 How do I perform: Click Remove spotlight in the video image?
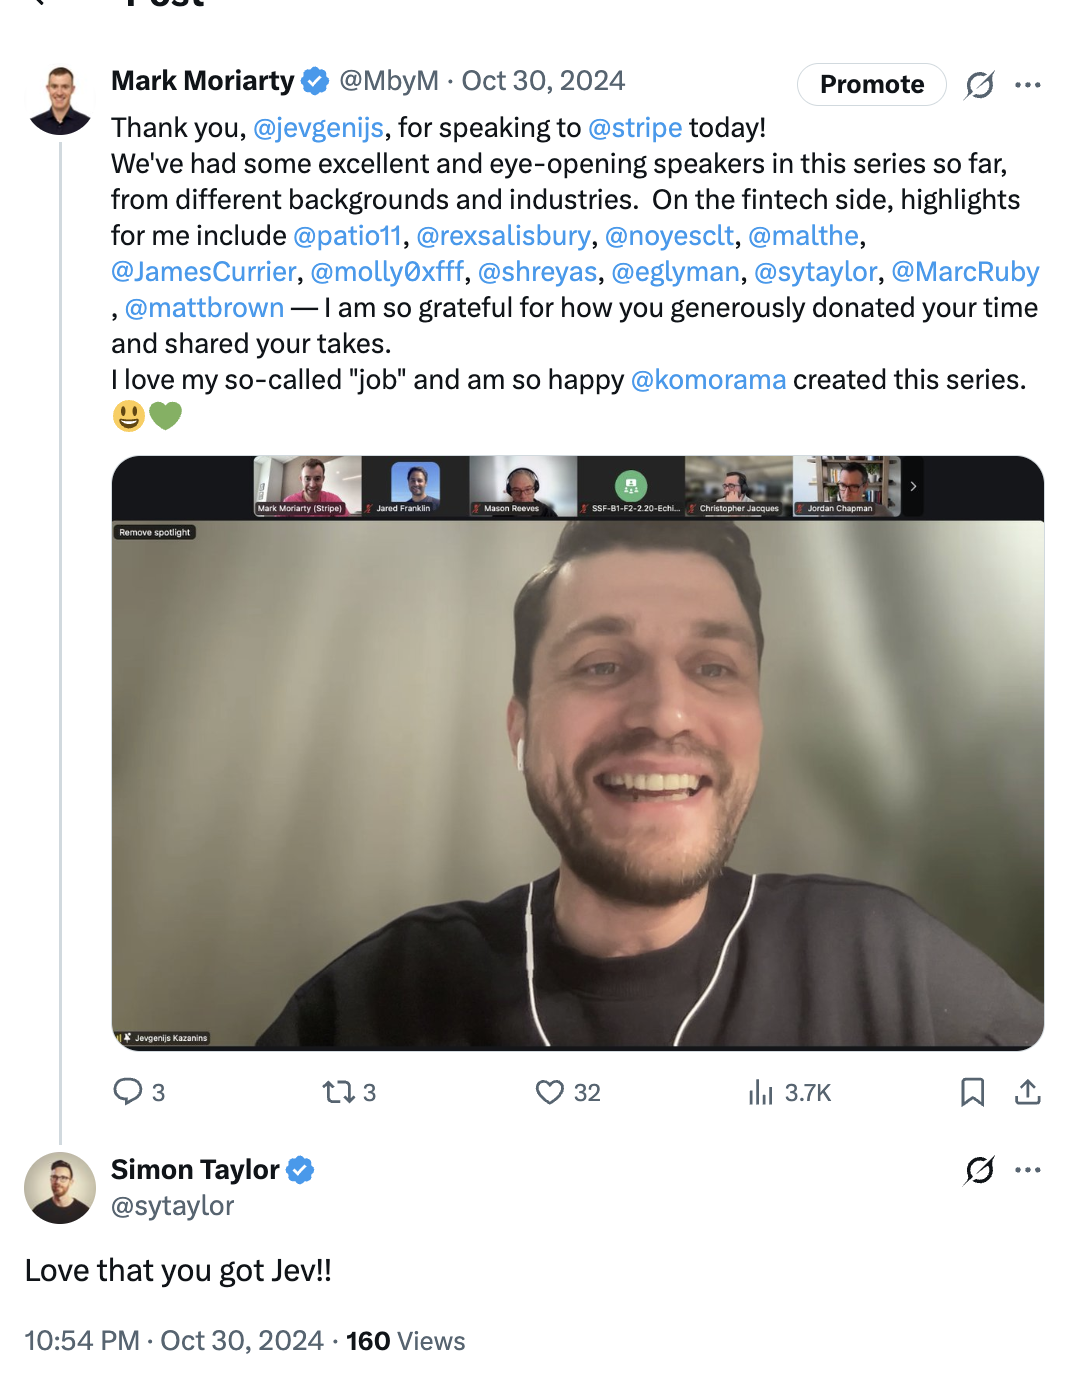coord(155,532)
